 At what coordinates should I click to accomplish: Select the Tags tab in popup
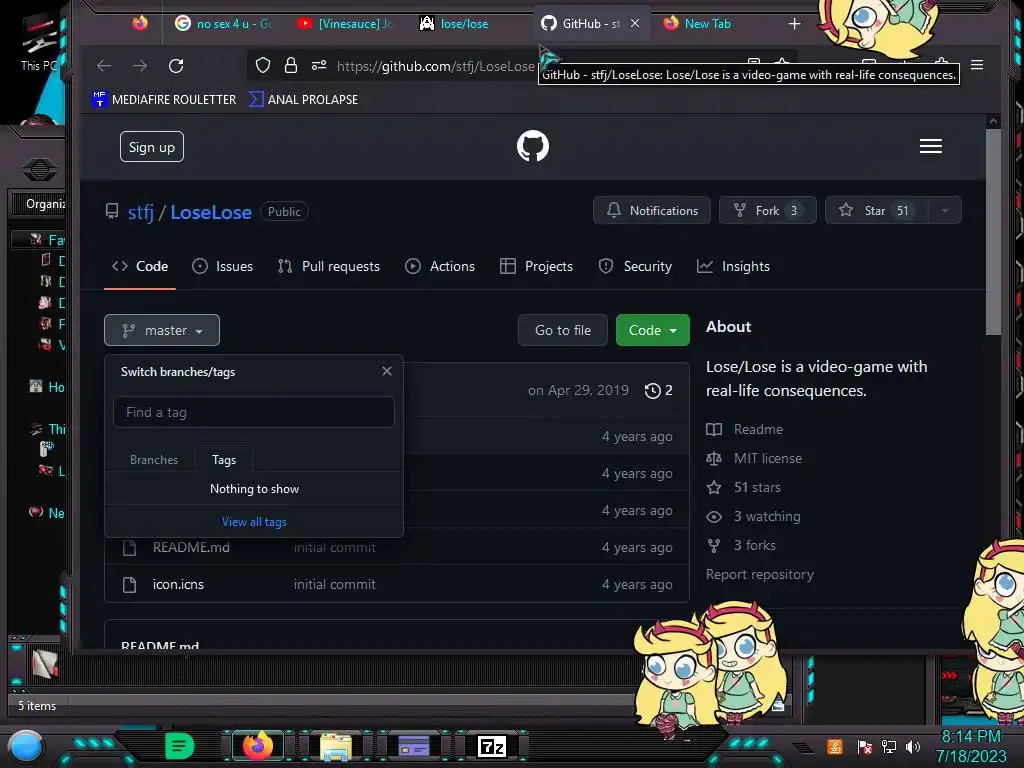coord(224,460)
